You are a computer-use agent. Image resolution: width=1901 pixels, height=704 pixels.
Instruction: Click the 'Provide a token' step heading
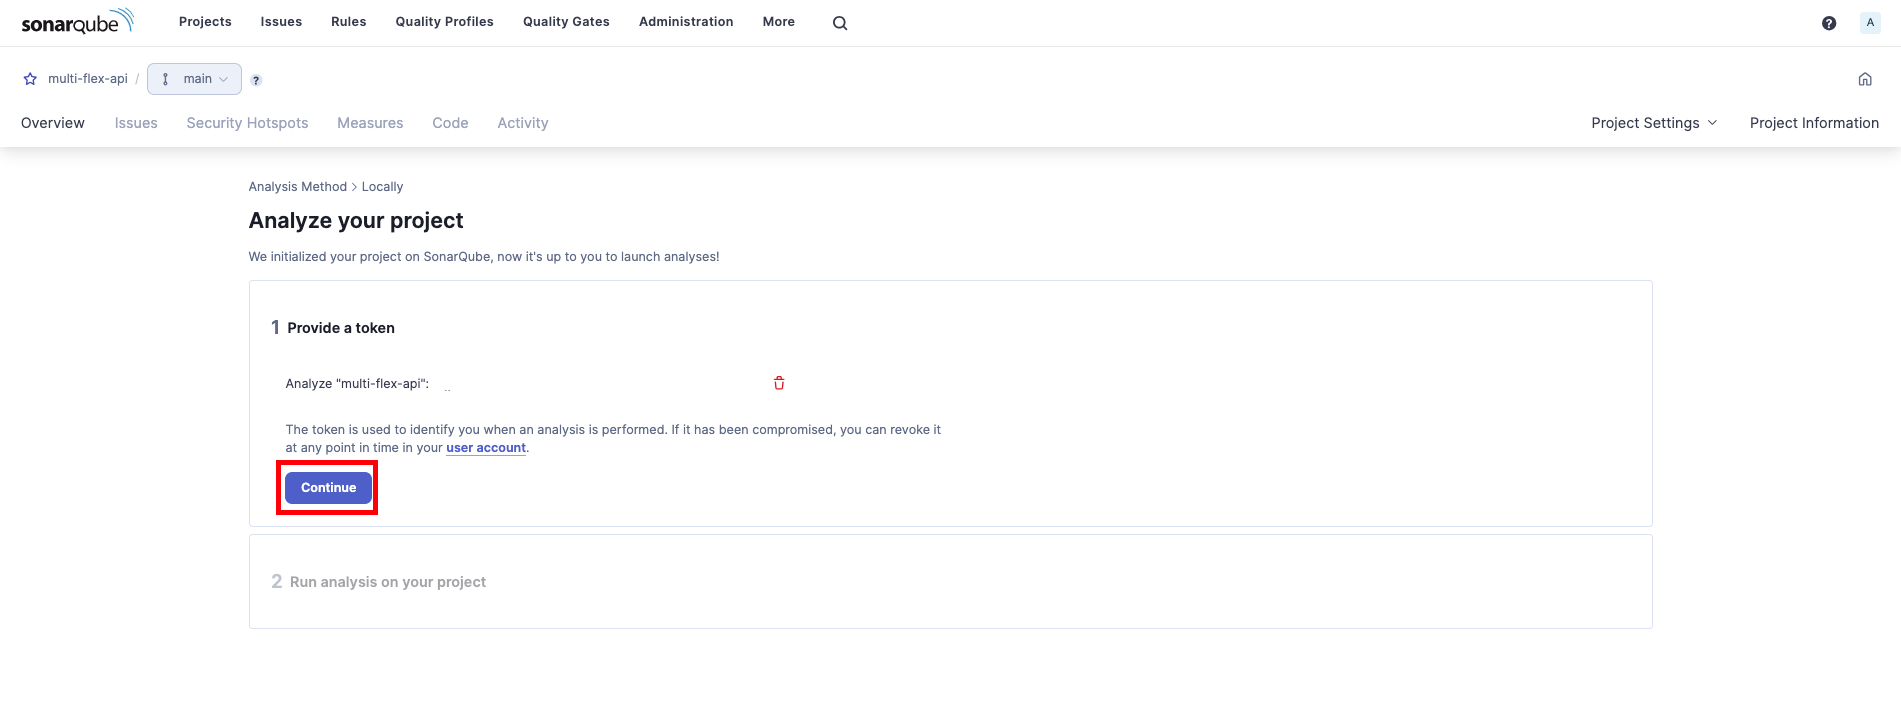(341, 328)
